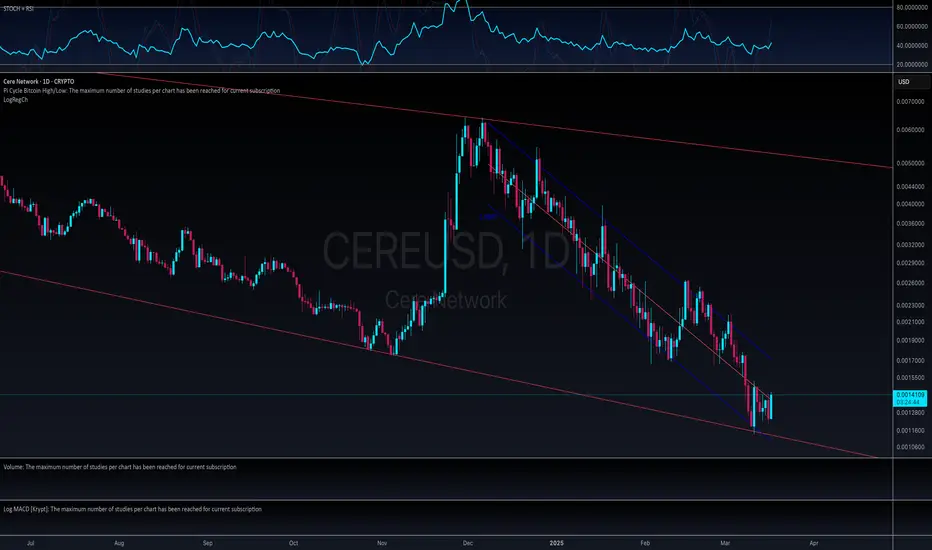Select the 'Cere Network · 1D · CRYPTO' legend title
The height and width of the screenshot is (550, 932).
[39, 81]
